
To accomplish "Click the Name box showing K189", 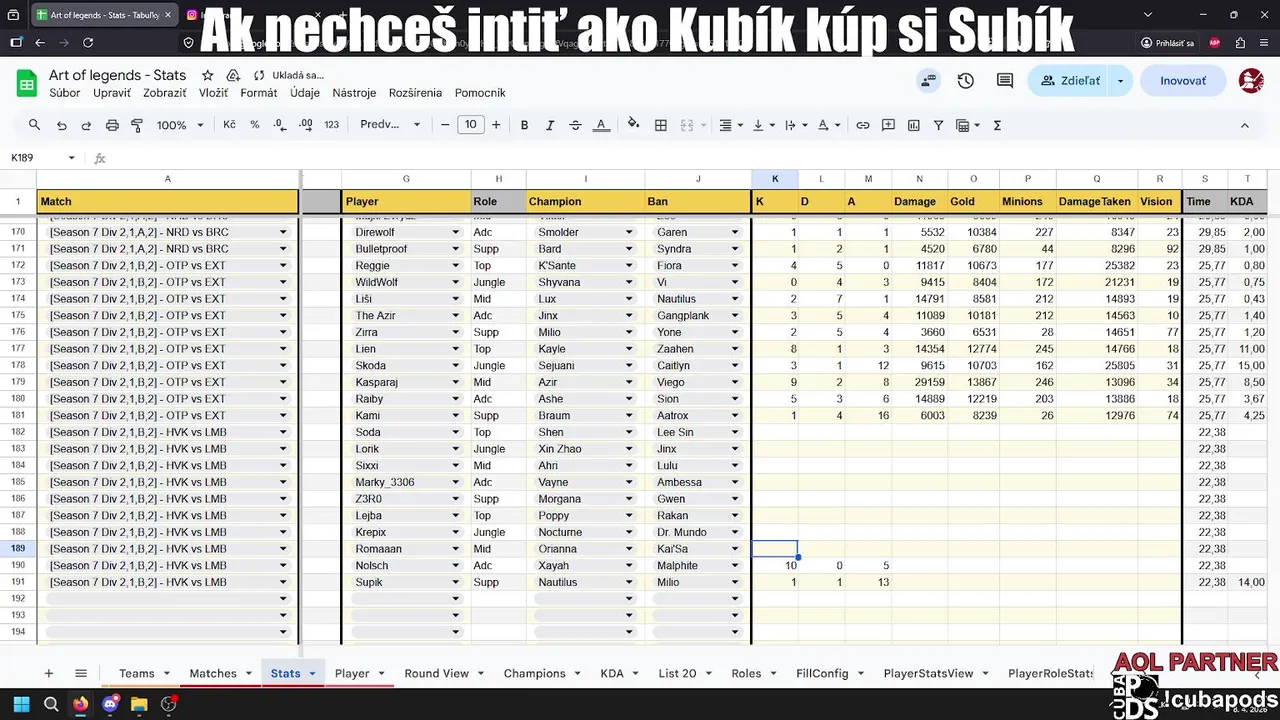I will coord(42,158).
